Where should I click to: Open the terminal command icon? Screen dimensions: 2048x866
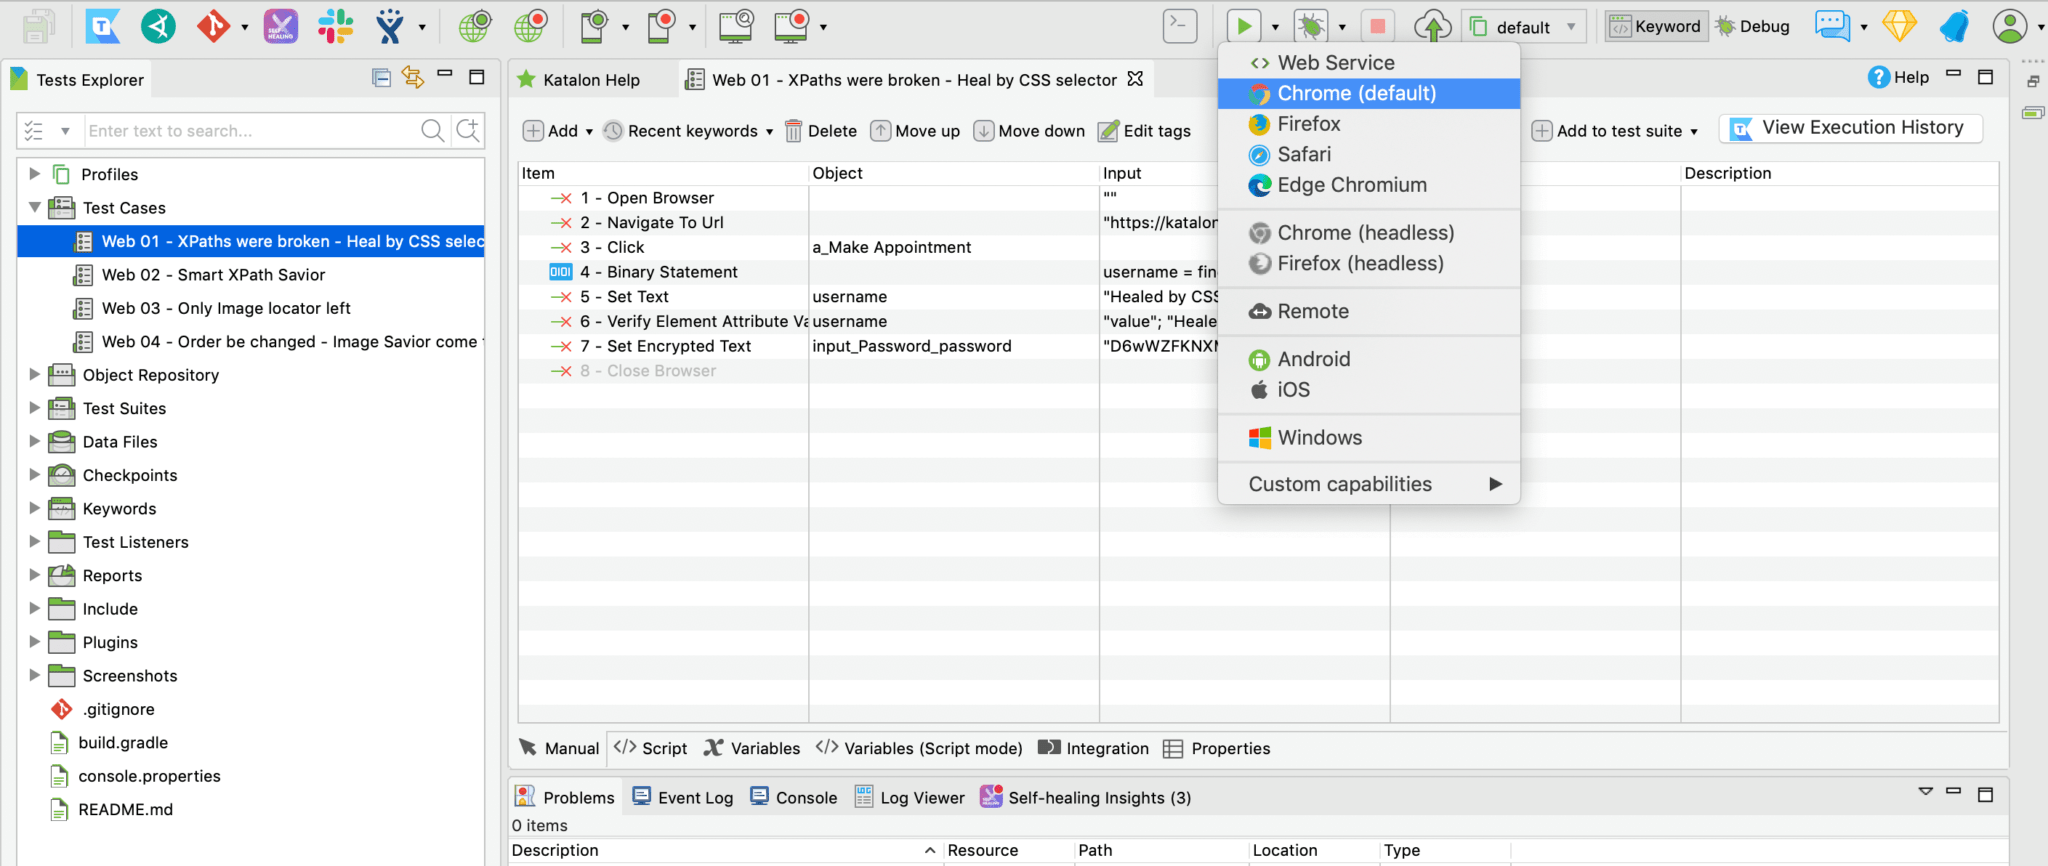click(1180, 27)
